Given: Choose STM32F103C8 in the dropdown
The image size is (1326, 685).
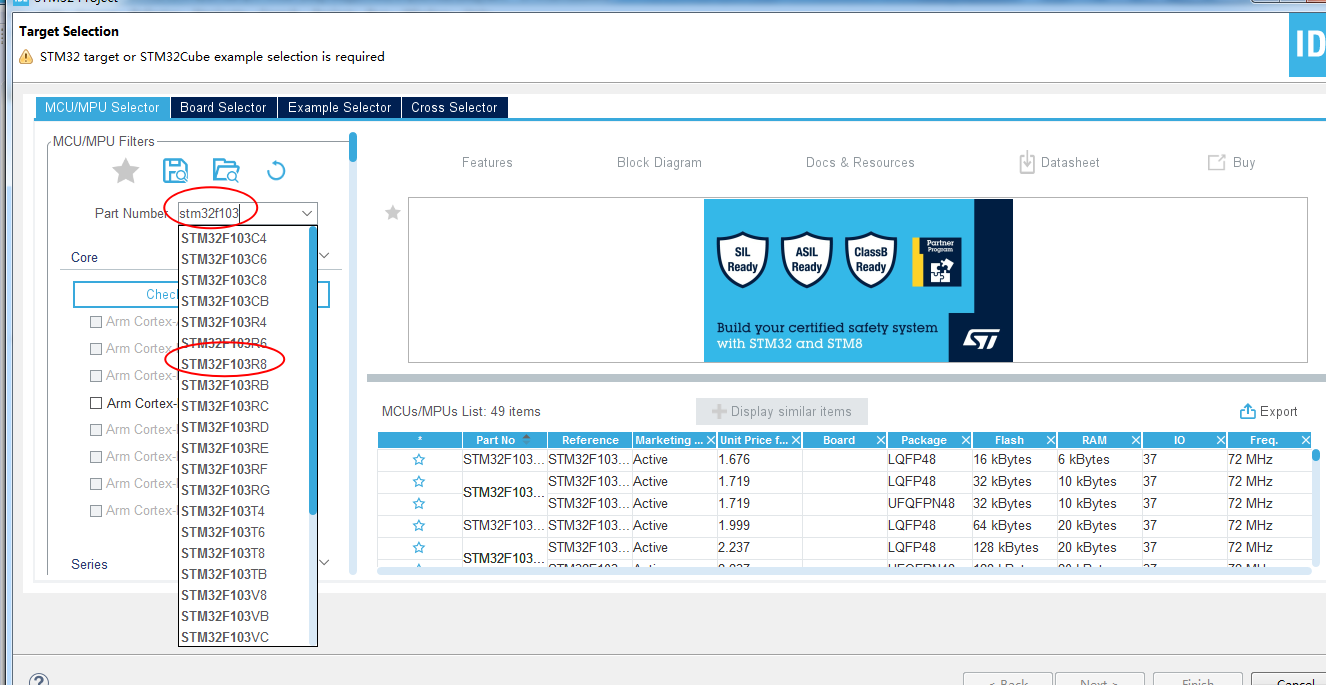Looking at the screenshot, I should coord(224,280).
